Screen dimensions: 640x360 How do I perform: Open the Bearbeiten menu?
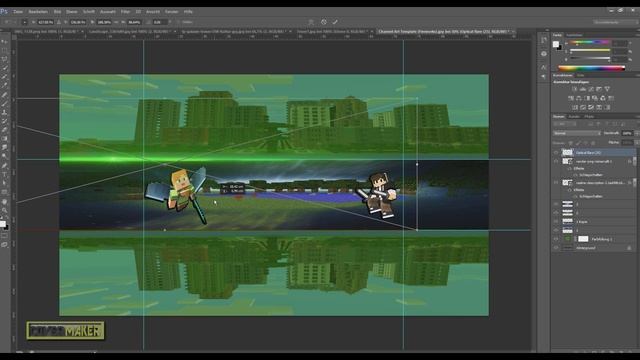tap(38, 11)
